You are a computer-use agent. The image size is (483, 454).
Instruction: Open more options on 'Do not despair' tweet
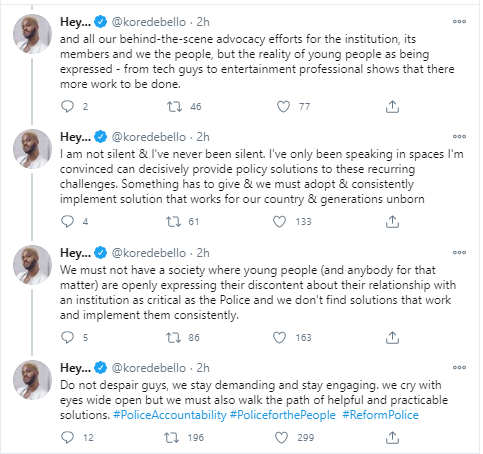click(459, 368)
